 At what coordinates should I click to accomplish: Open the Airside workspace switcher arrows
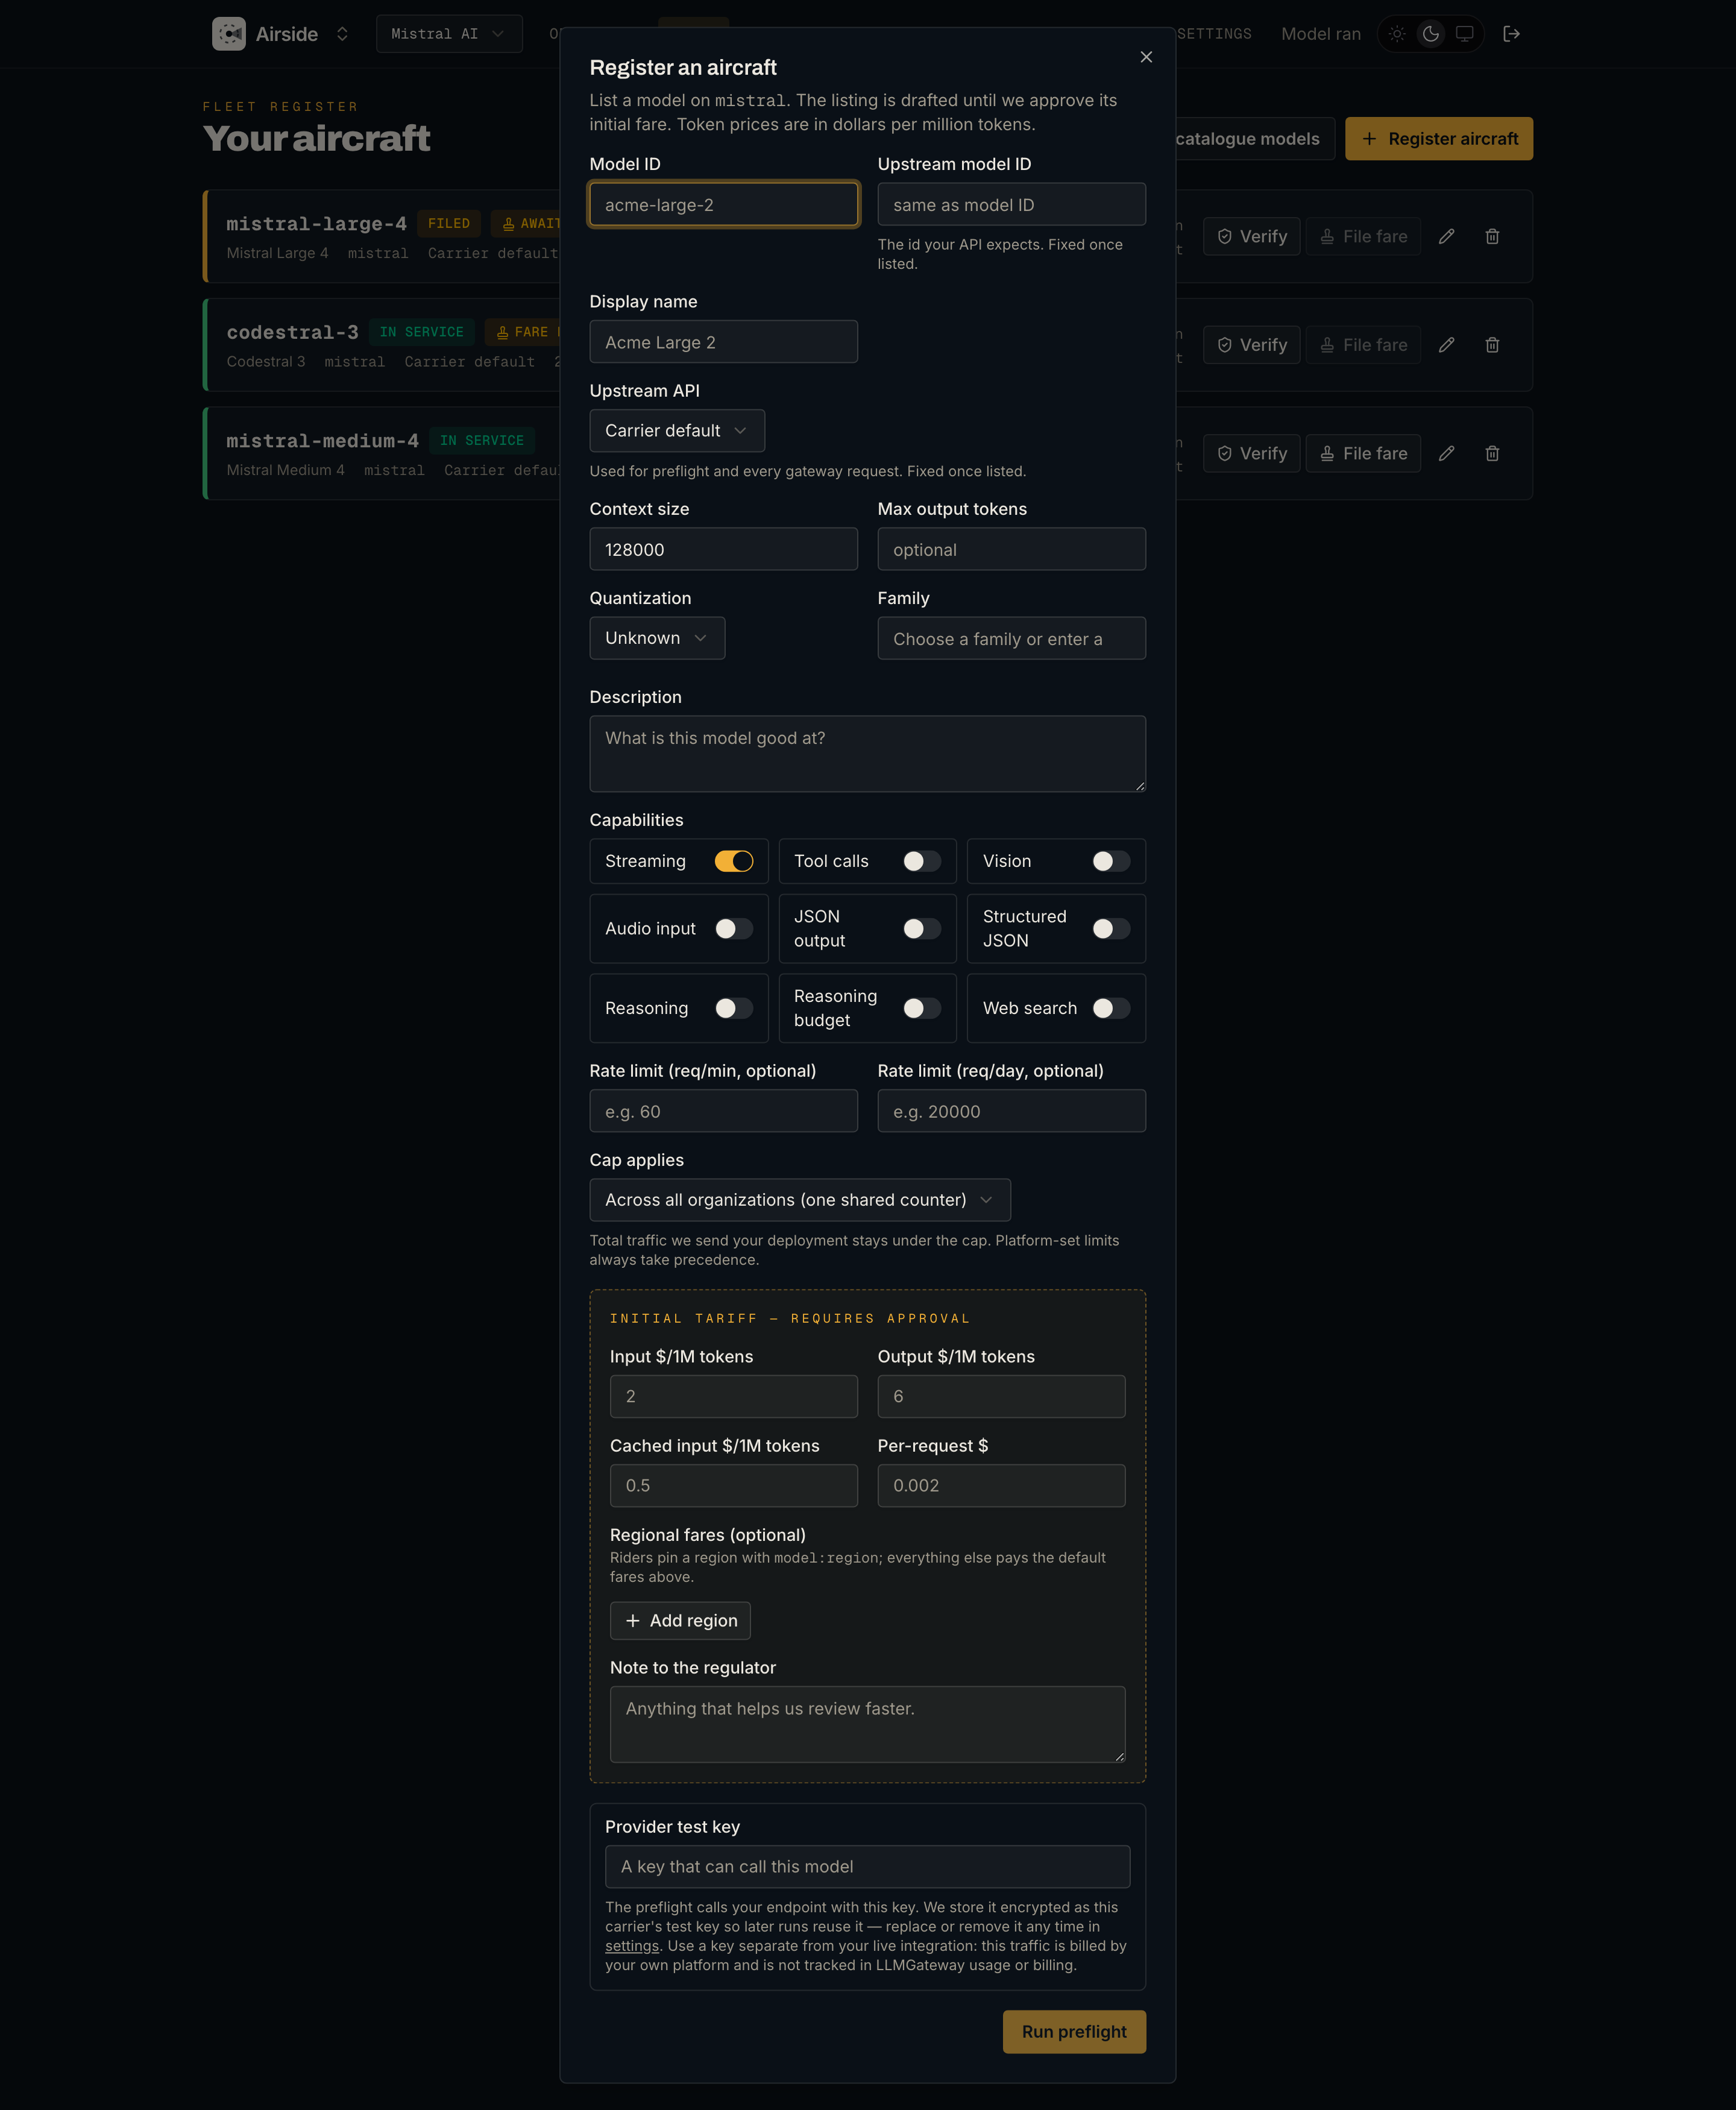[x=342, y=34]
